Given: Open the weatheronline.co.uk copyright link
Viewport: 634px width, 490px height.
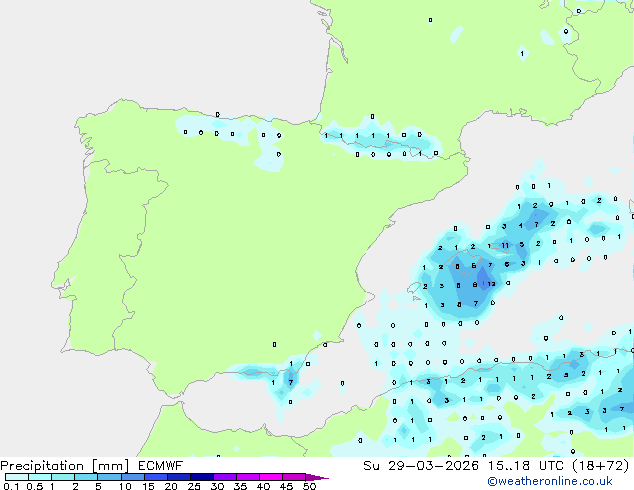Looking at the screenshot, I should click(x=550, y=481).
